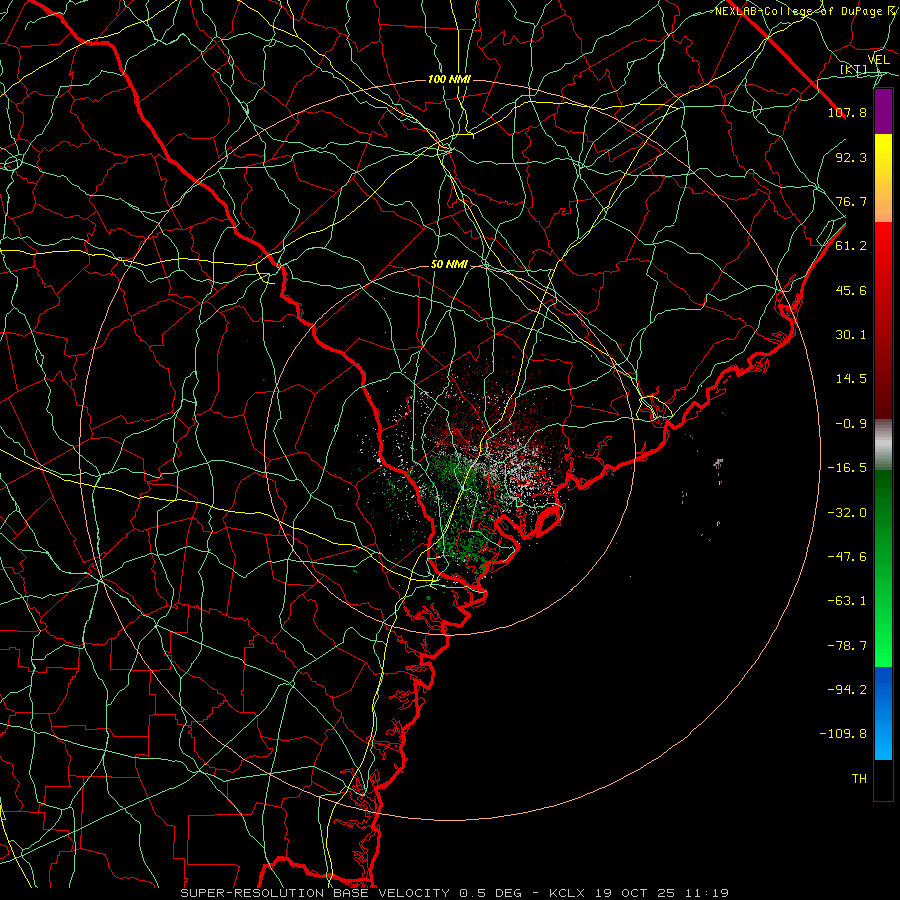Click the yellow-orange segment of the color bar
The image size is (900, 900).
883,178
